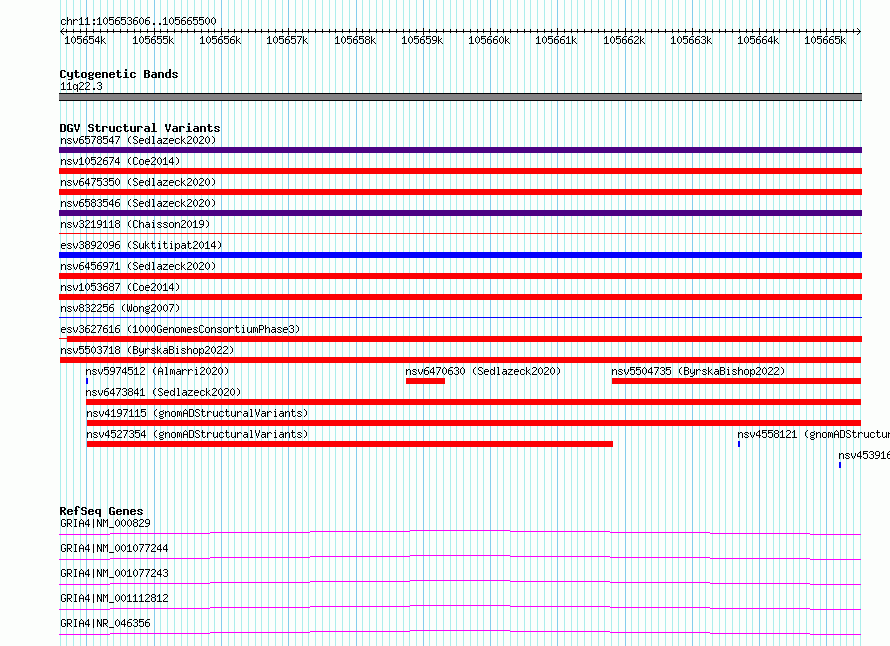The width and height of the screenshot is (890, 646).
Task: Select the thin red line under nsv3219118
Action: pyautogui.click(x=460, y=233)
